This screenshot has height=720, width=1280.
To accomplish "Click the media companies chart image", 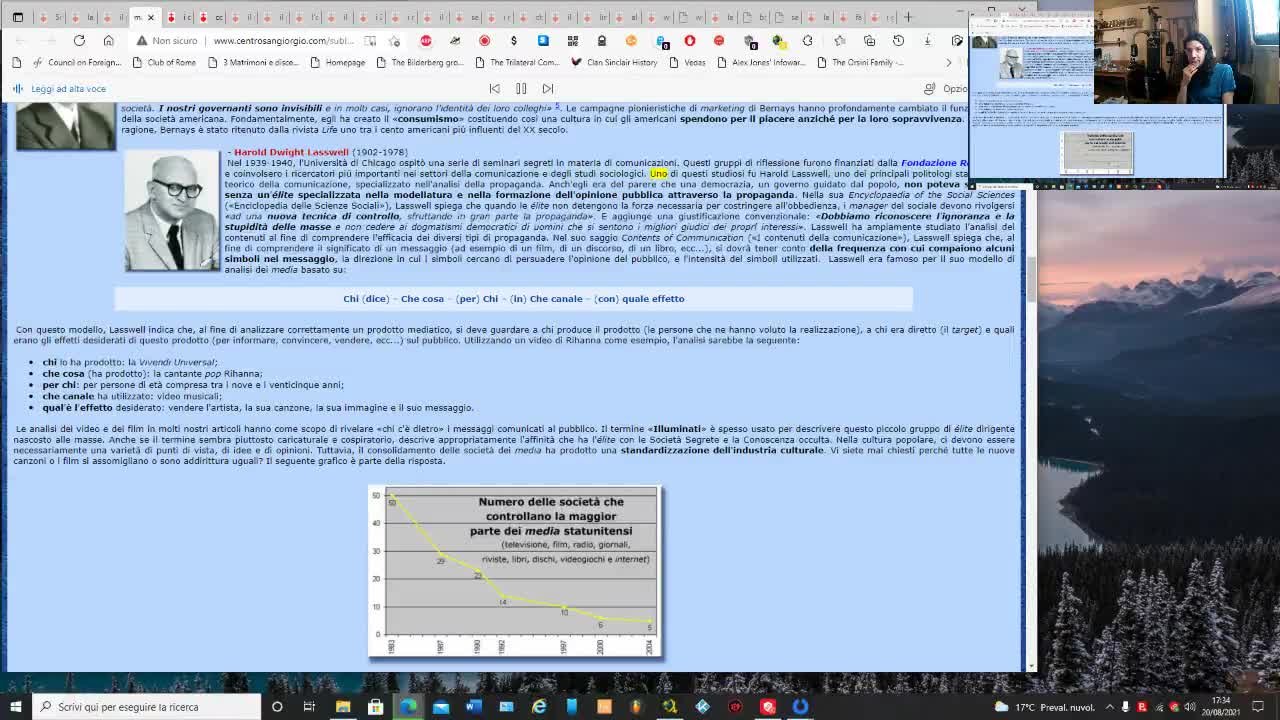I will click(515, 572).
